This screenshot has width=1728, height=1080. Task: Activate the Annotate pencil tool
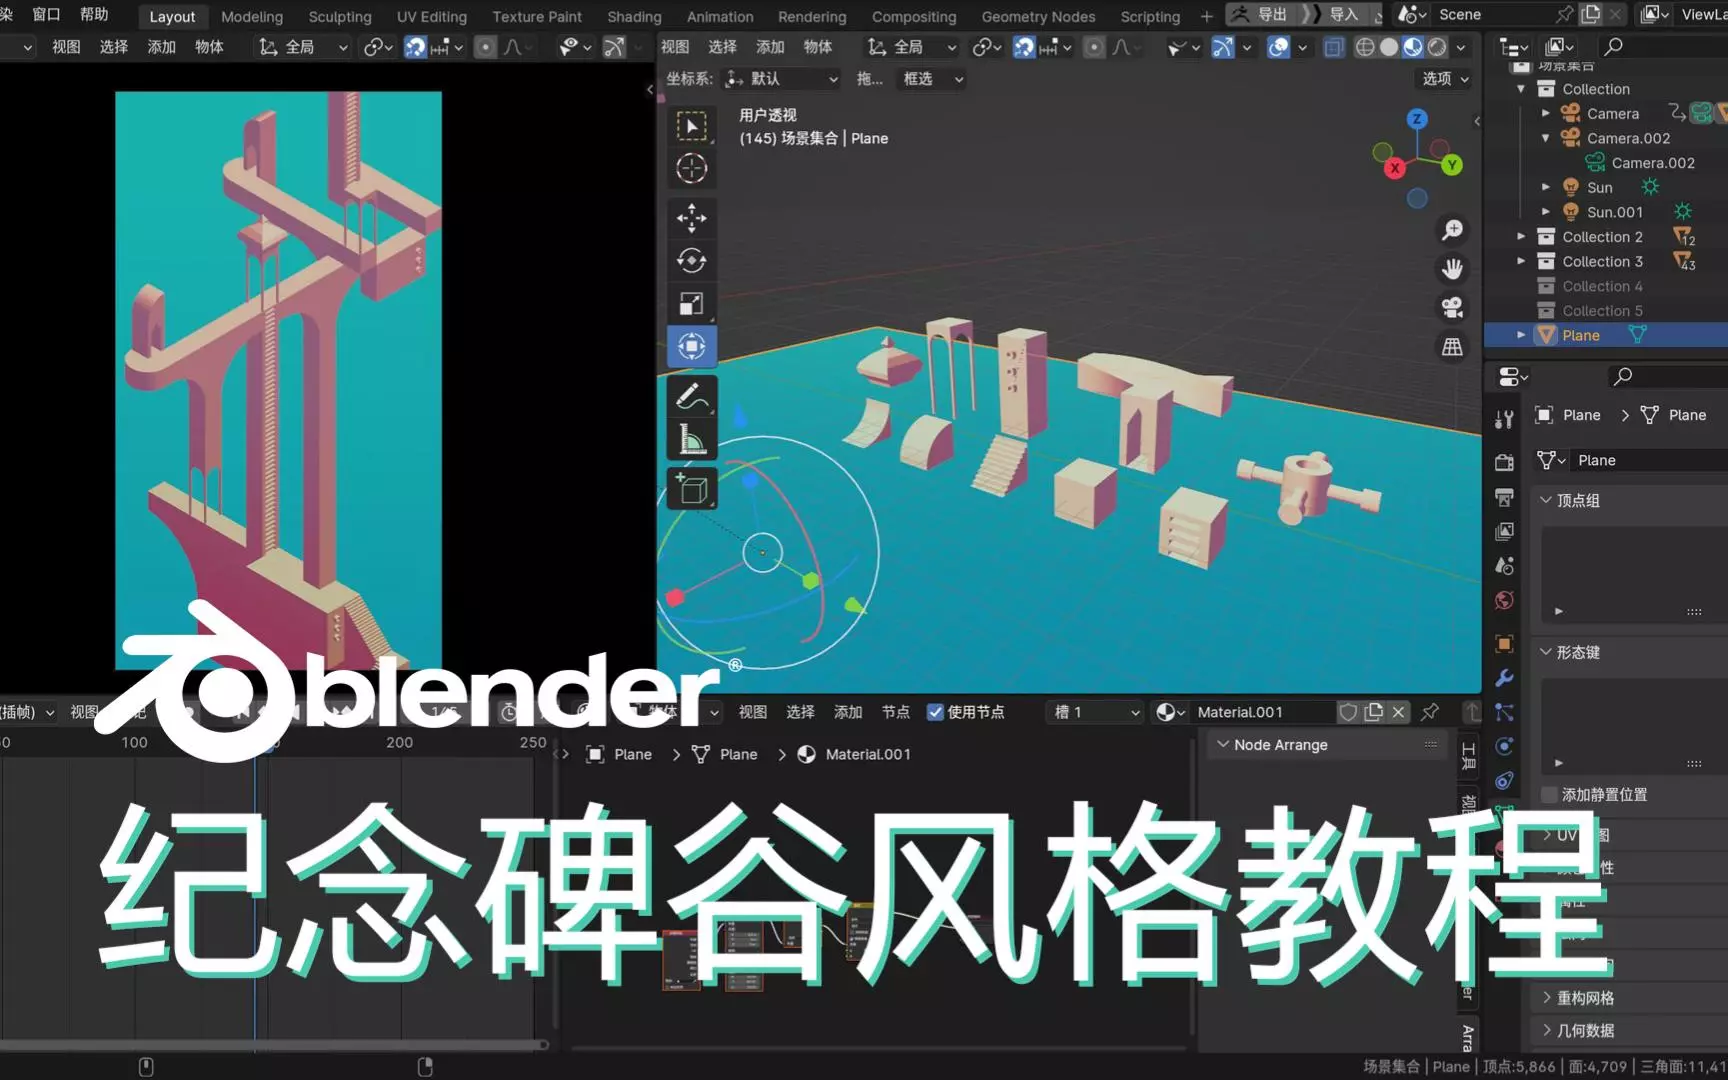pos(691,397)
